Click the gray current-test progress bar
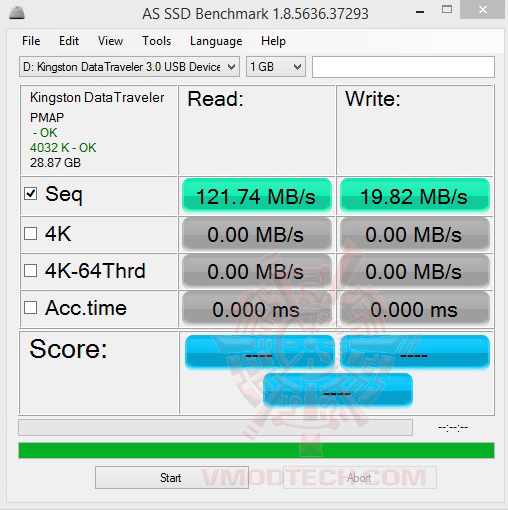 (215, 428)
